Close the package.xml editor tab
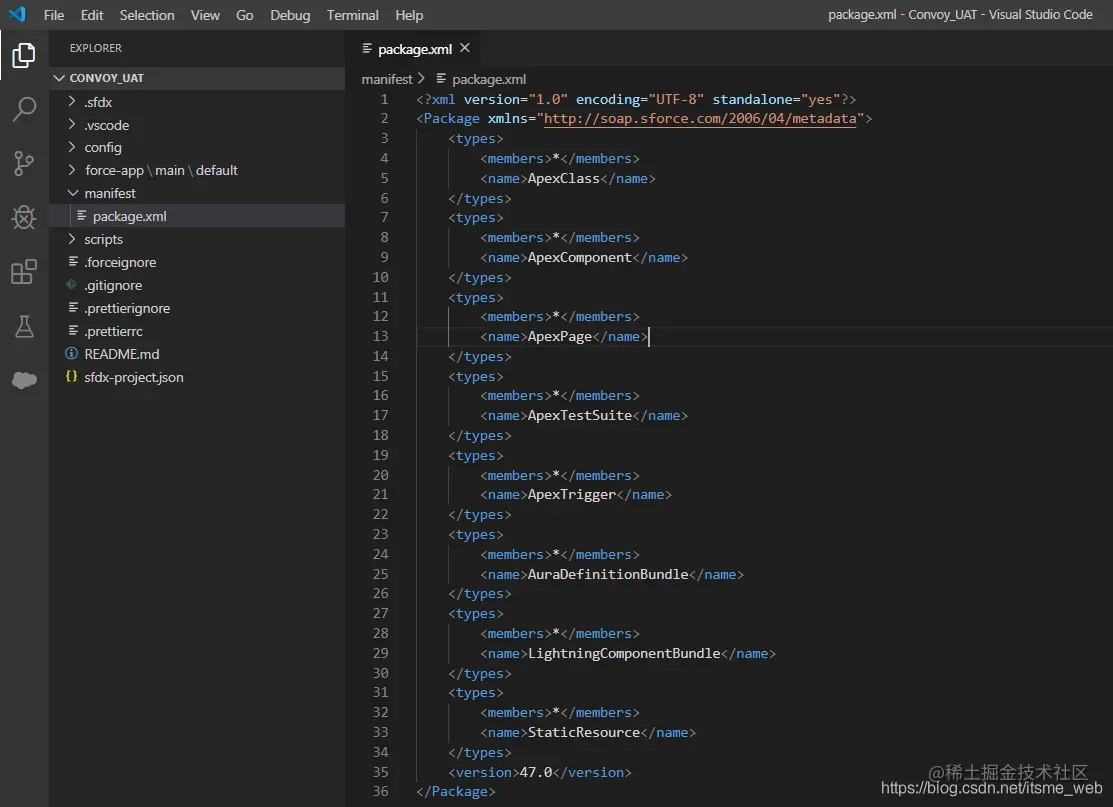Viewport: 1113px width, 807px height. 465,48
